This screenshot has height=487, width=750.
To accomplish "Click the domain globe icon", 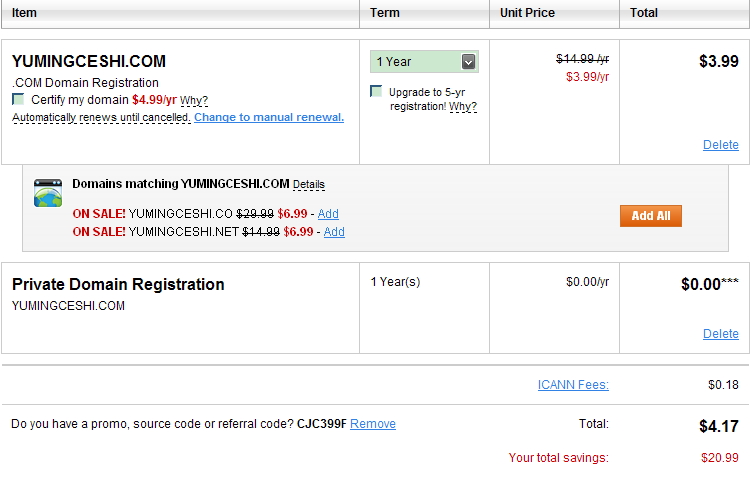I will (x=48, y=193).
